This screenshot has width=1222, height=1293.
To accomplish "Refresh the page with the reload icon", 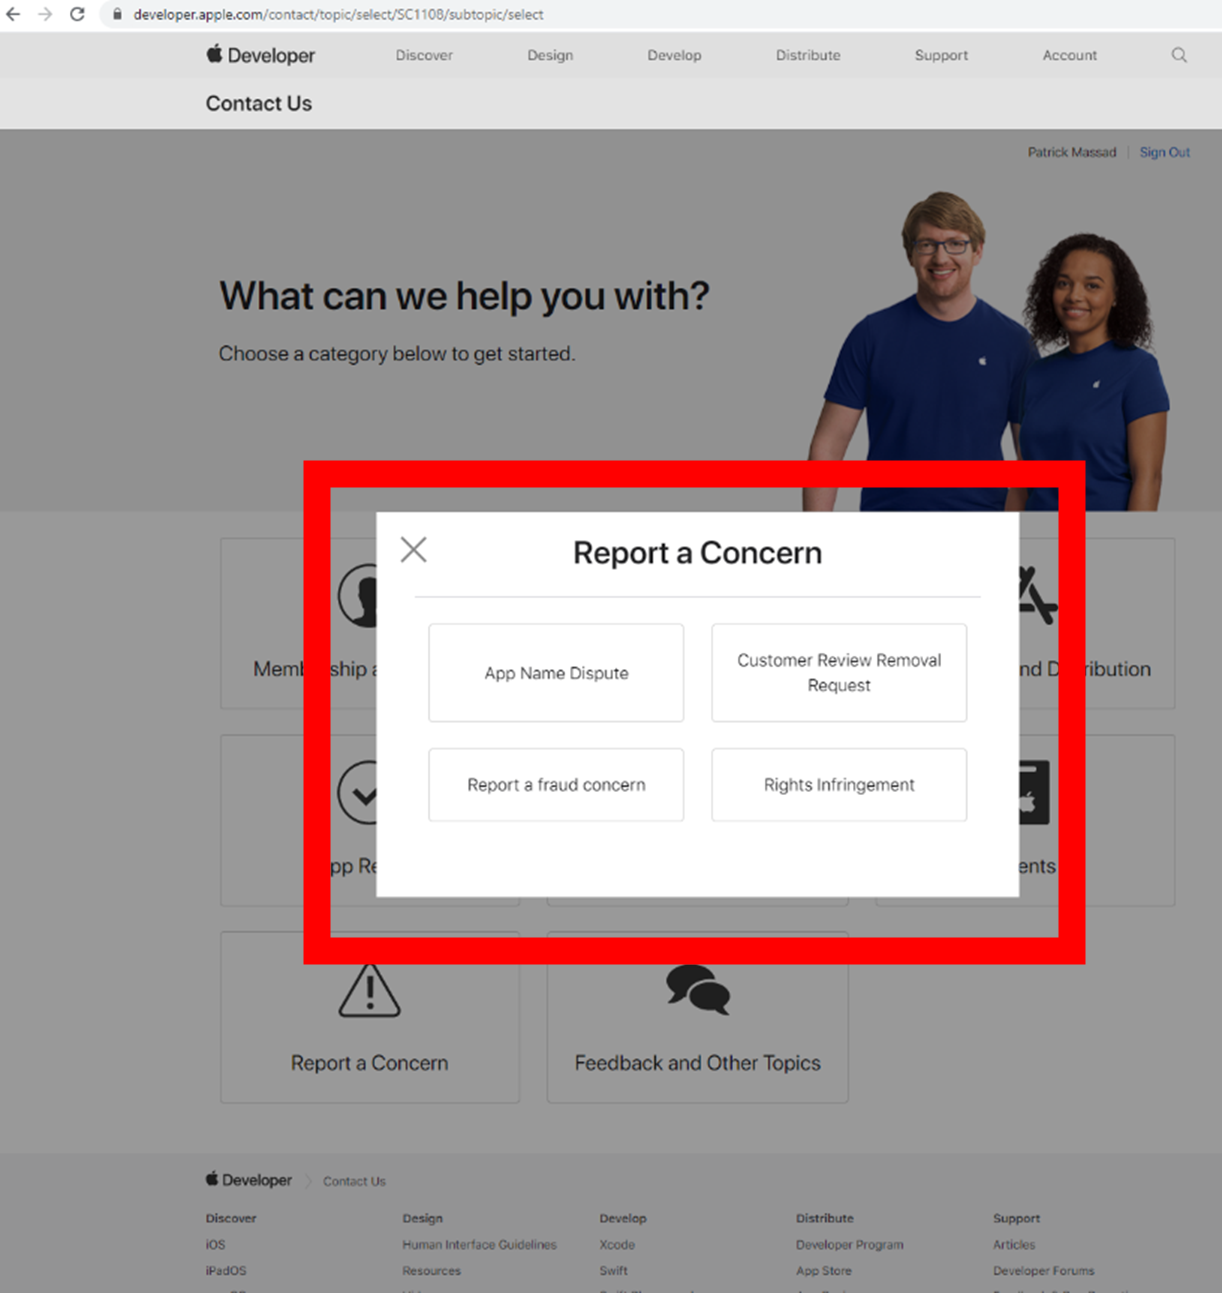I will click(x=77, y=14).
